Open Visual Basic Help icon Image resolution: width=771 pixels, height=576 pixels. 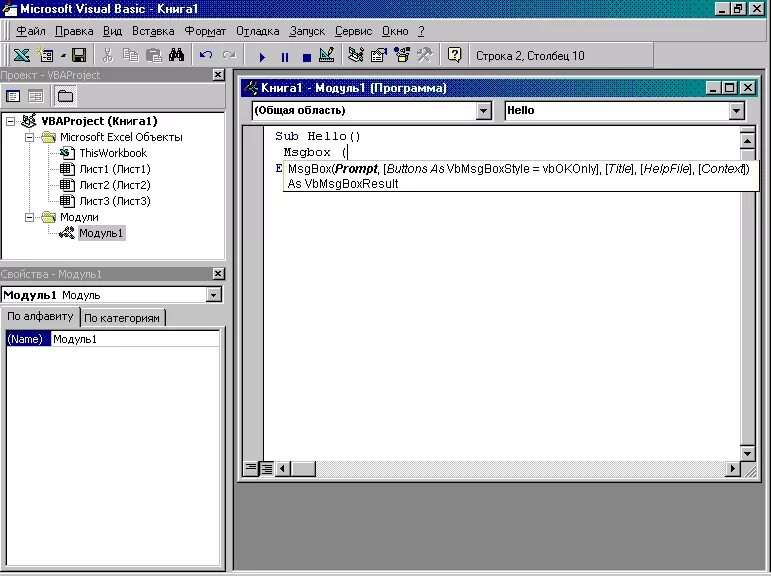[x=454, y=55]
